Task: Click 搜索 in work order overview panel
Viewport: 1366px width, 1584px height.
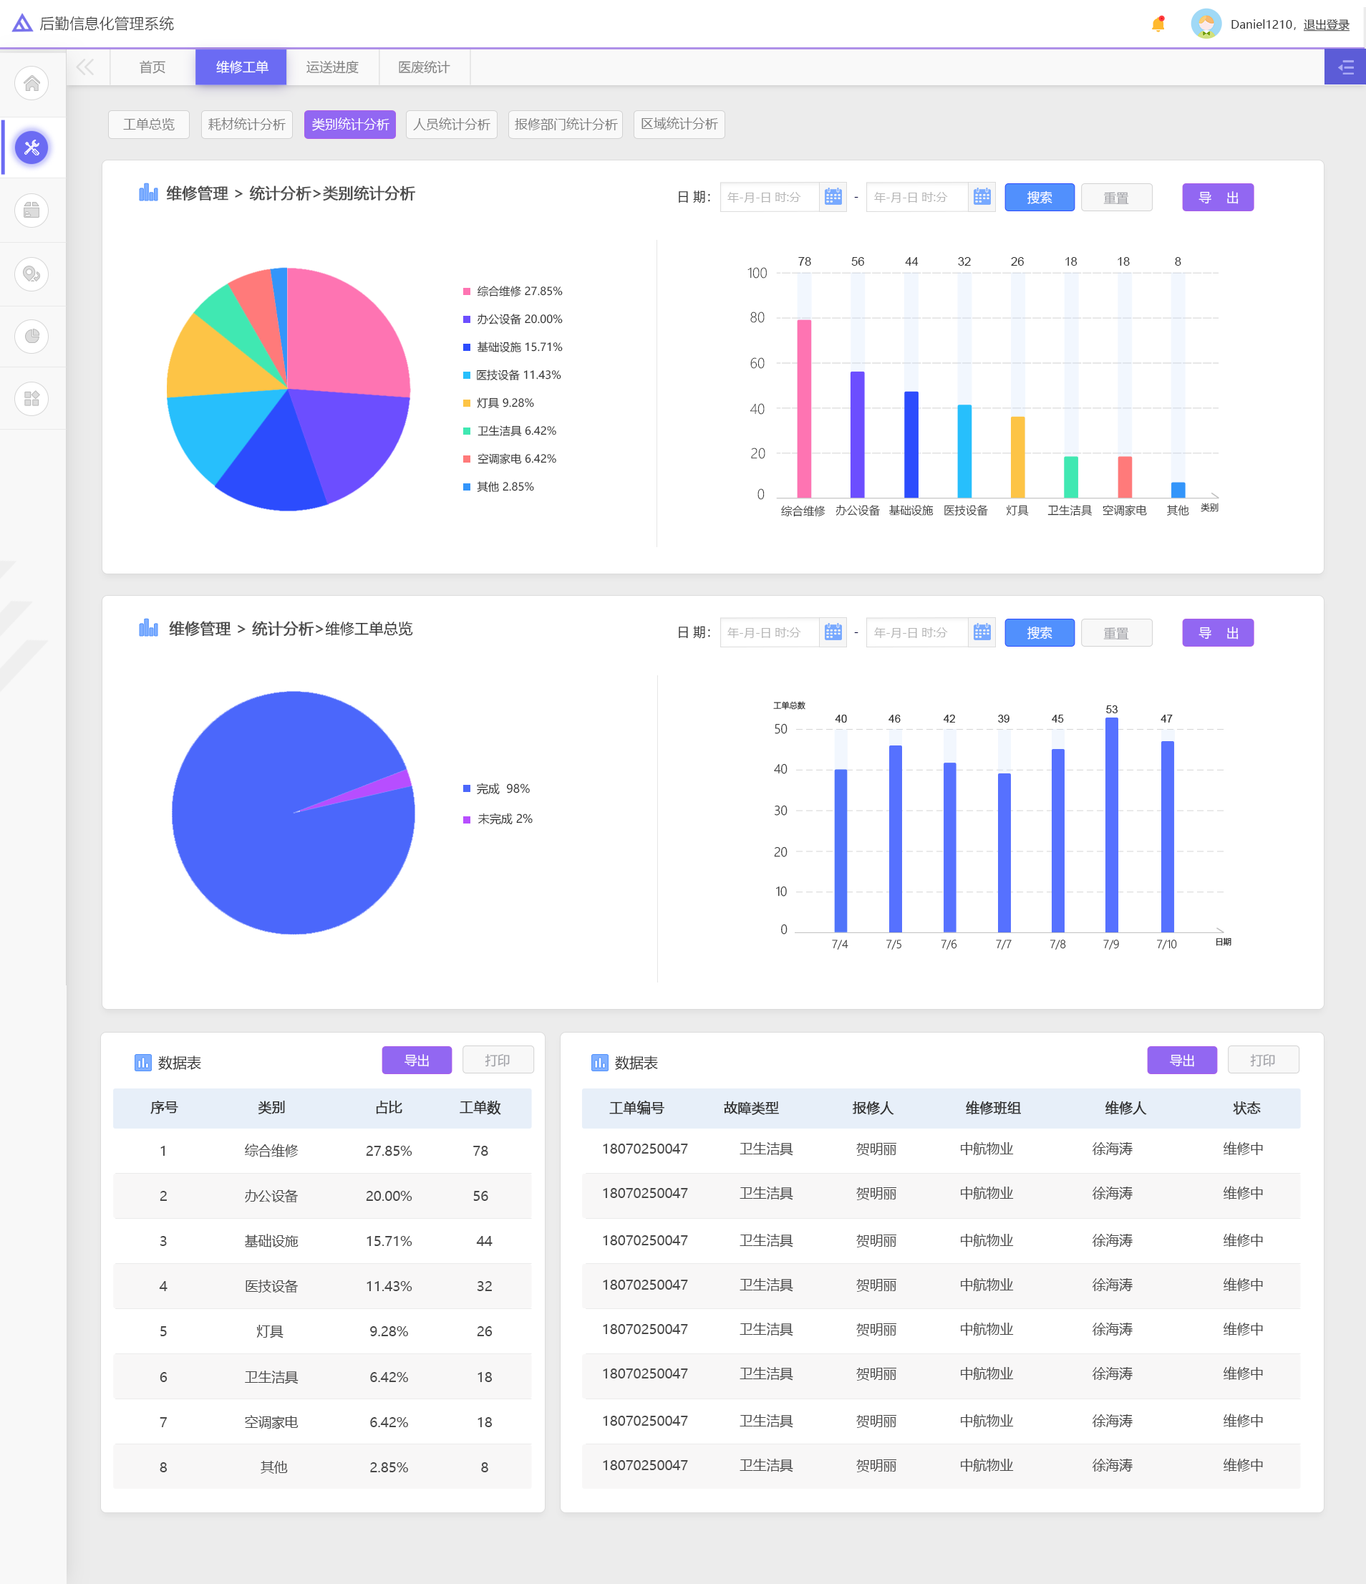Action: point(1040,632)
